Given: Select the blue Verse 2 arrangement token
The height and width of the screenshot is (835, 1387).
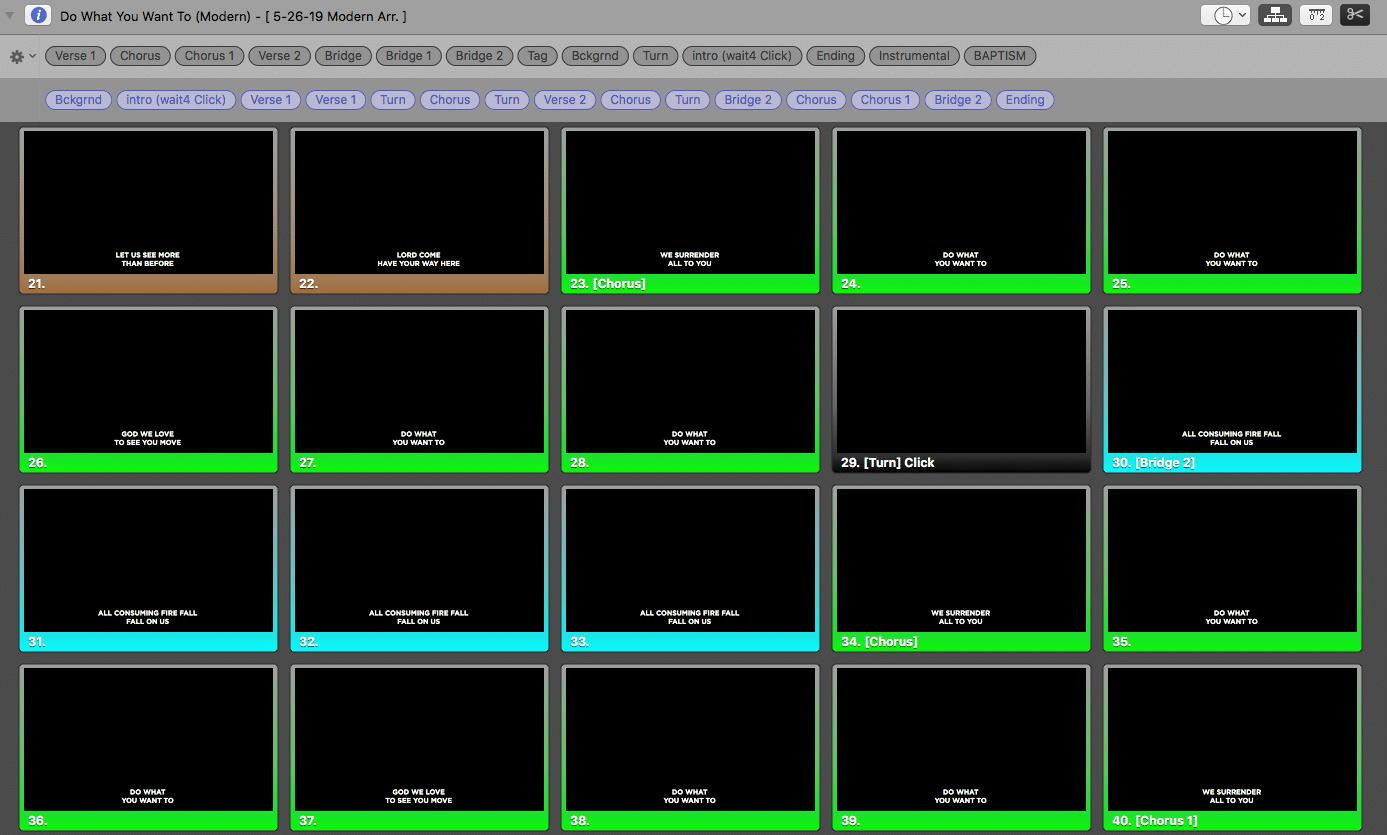Looking at the screenshot, I should pyautogui.click(x=565, y=100).
